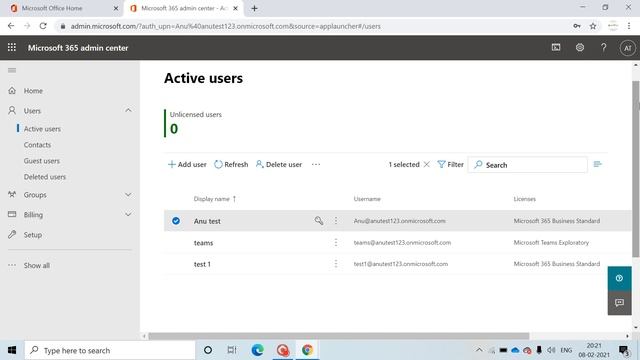The width and height of the screenshot is (640, 360).
Task: Close the Microsoft Office Home tab
Action: coord(116,8)
